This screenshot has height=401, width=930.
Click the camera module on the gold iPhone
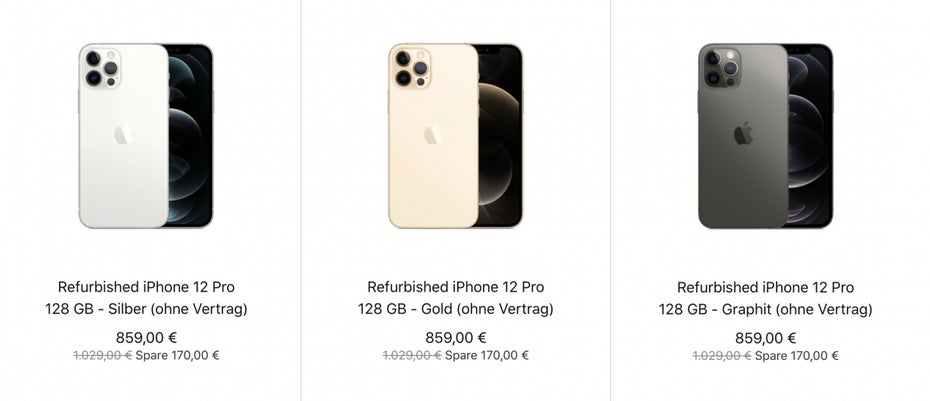(411, 66)
